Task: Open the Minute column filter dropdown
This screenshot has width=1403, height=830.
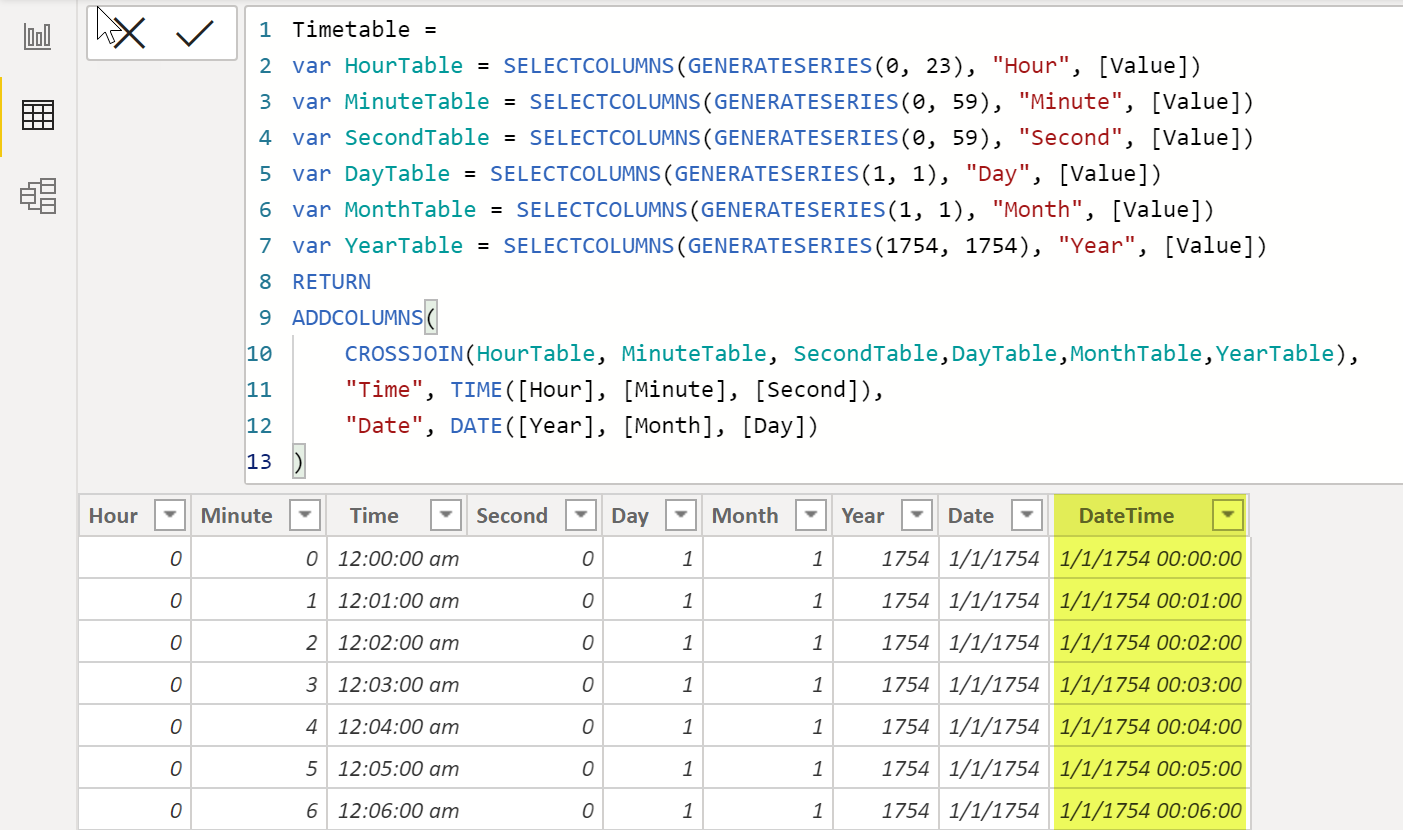Action: [x=305, y=516]
